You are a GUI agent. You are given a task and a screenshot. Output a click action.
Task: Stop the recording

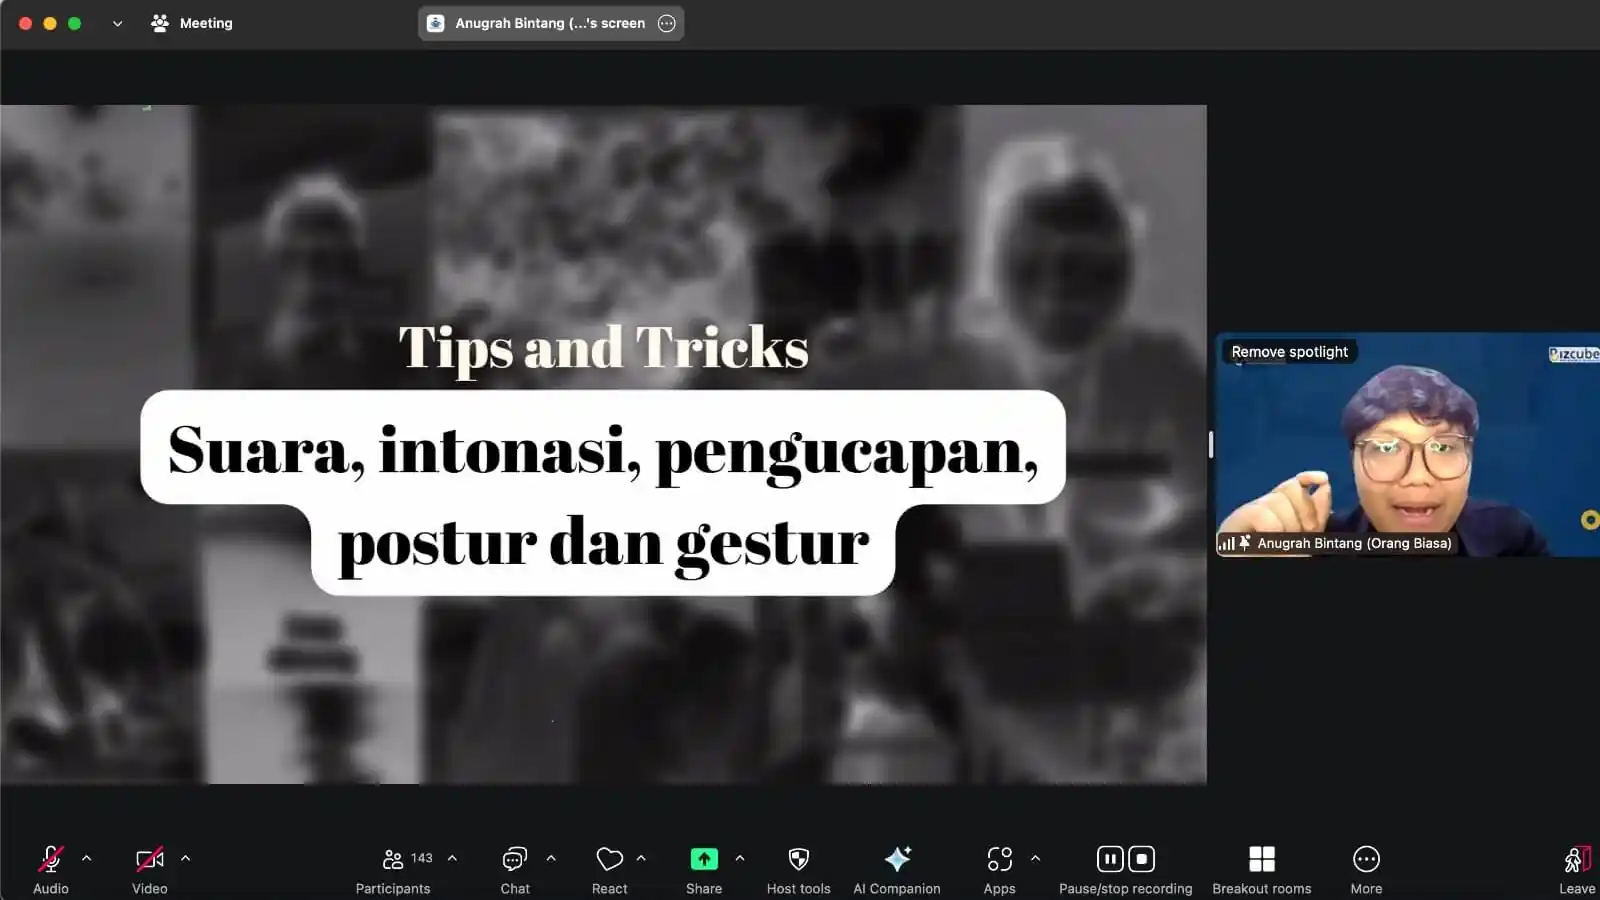[x=1142, y=859]
